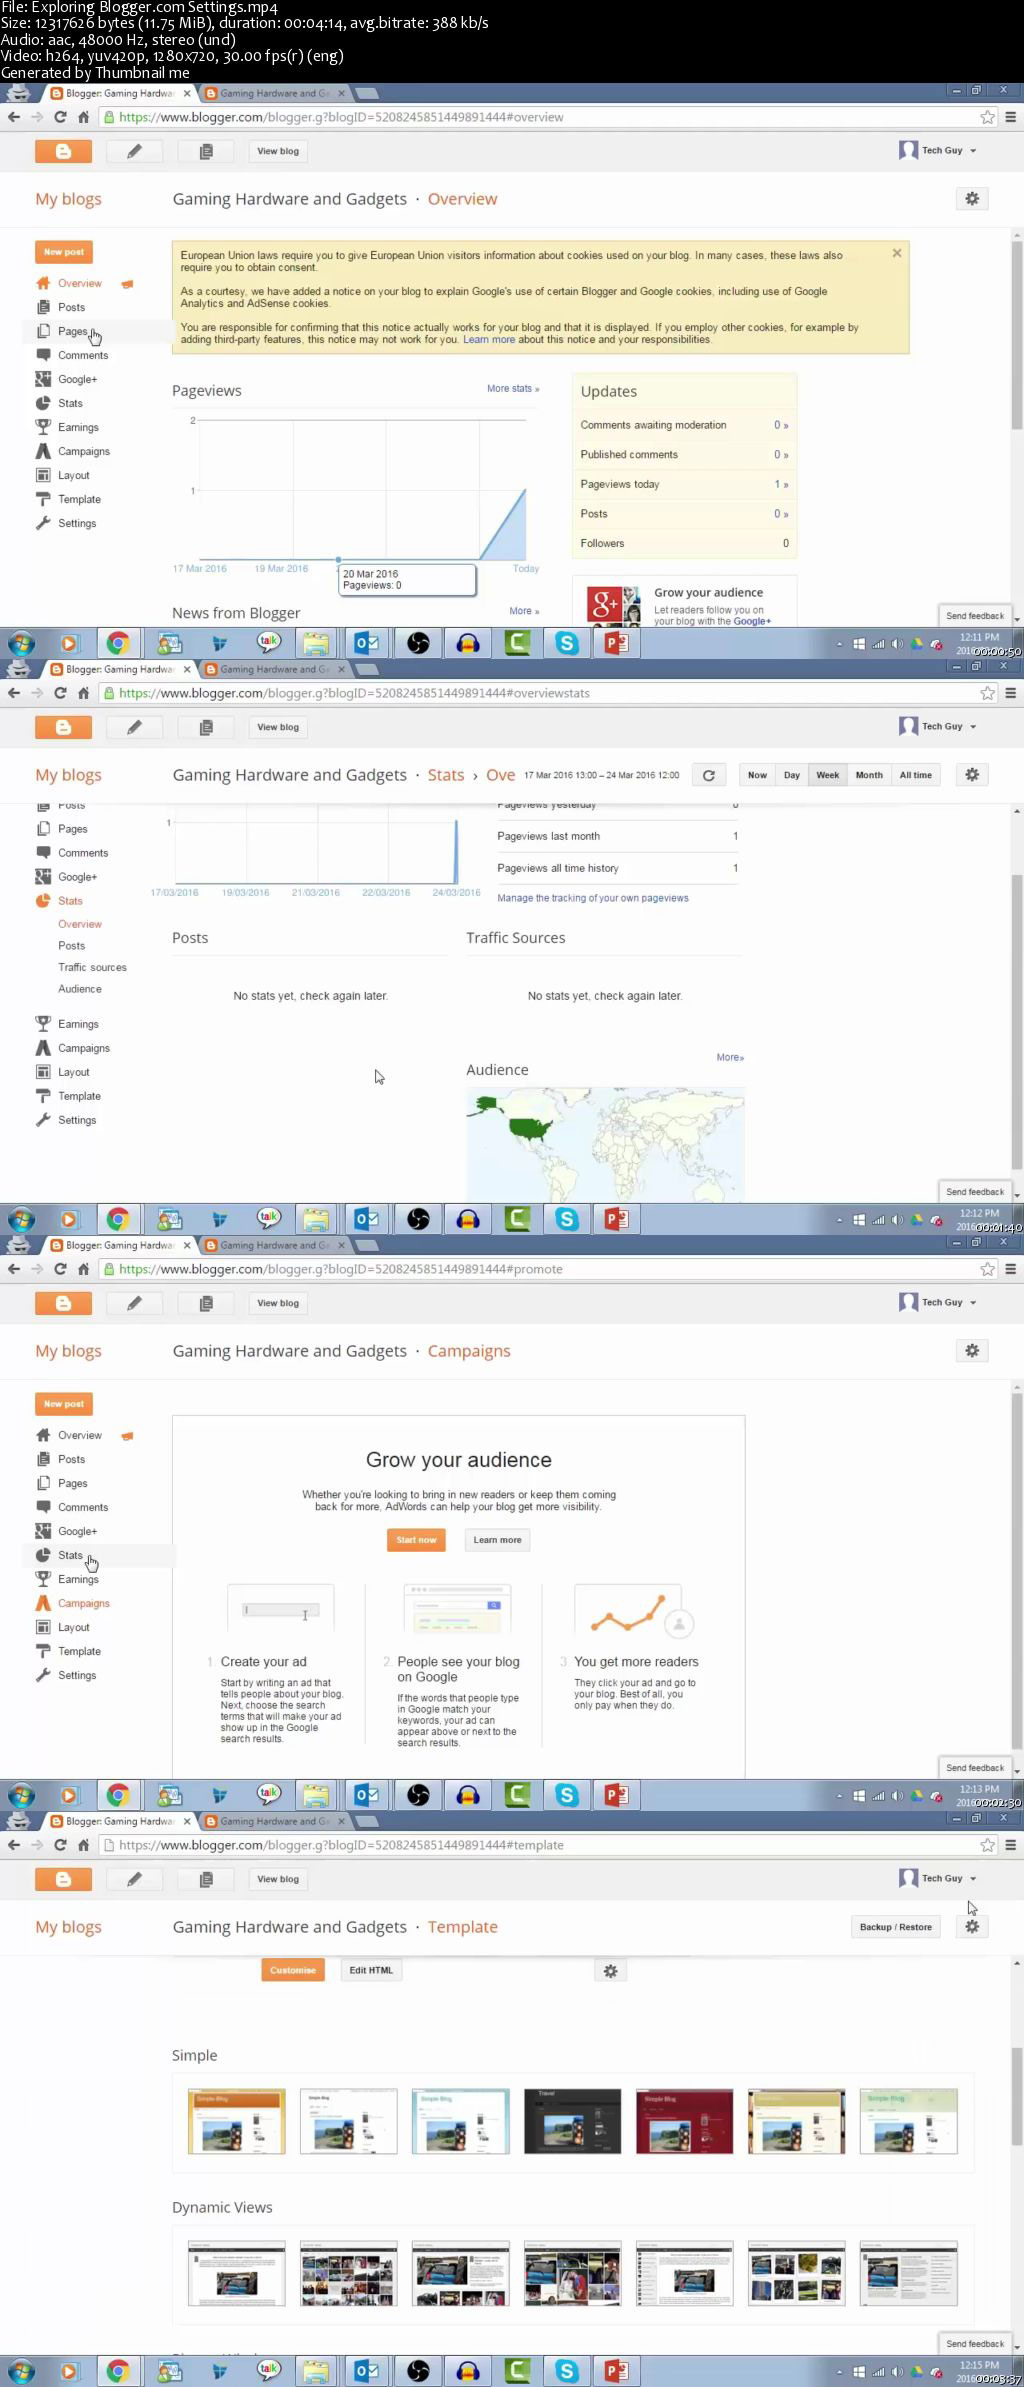Dismiss the European Union cookie notice
The width and height of the screenshot is (1024, 2387).
pyautogui.click(x=897, y=253)
